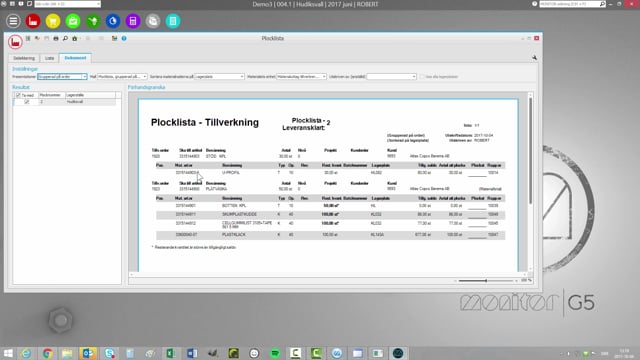
Task: Switch to the Selektering tab
Action: [24, 58]
